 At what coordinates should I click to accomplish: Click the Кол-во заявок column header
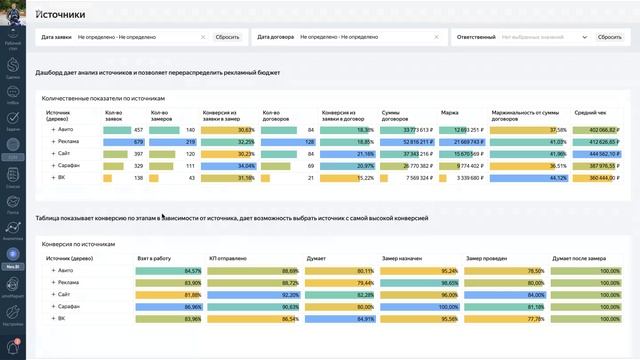(x=114, y=116)
